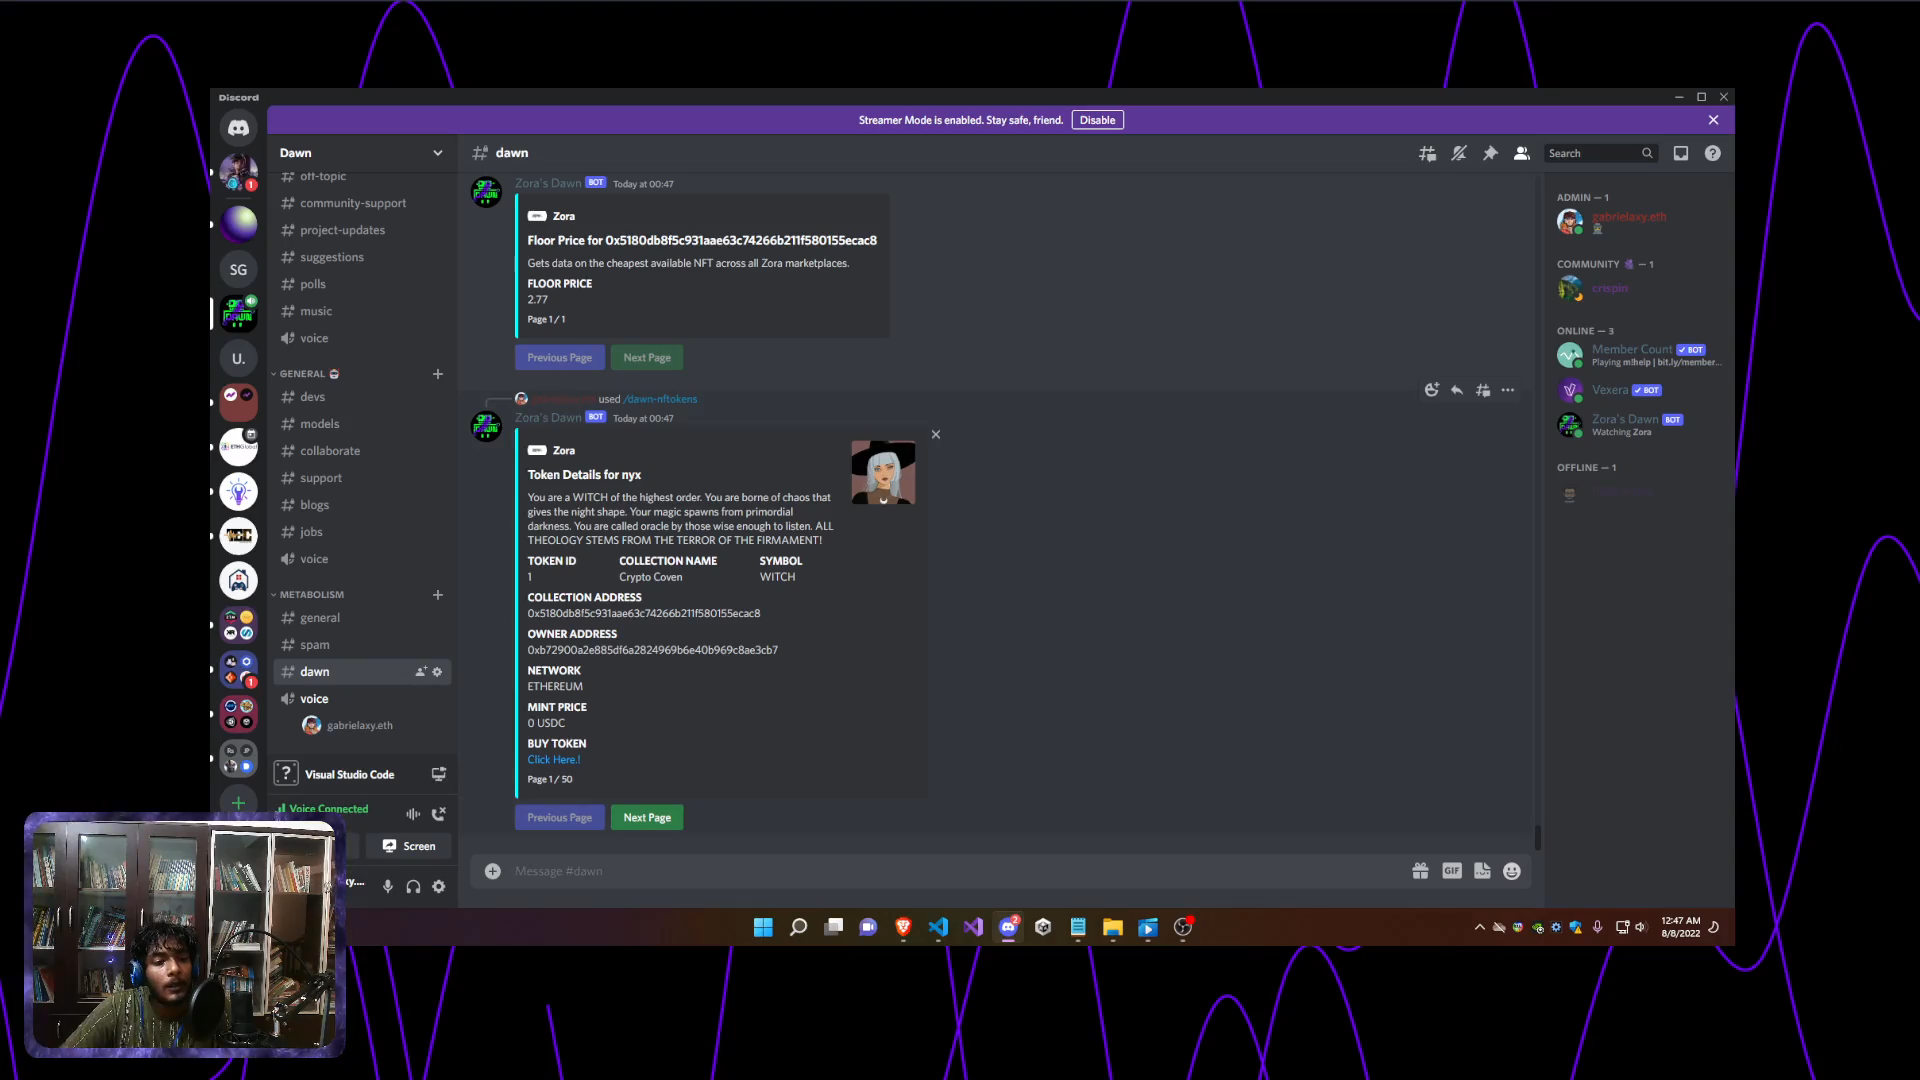Add channel to METABOLISM category
Screen dimensions: 1920x1080
point(438,595)
